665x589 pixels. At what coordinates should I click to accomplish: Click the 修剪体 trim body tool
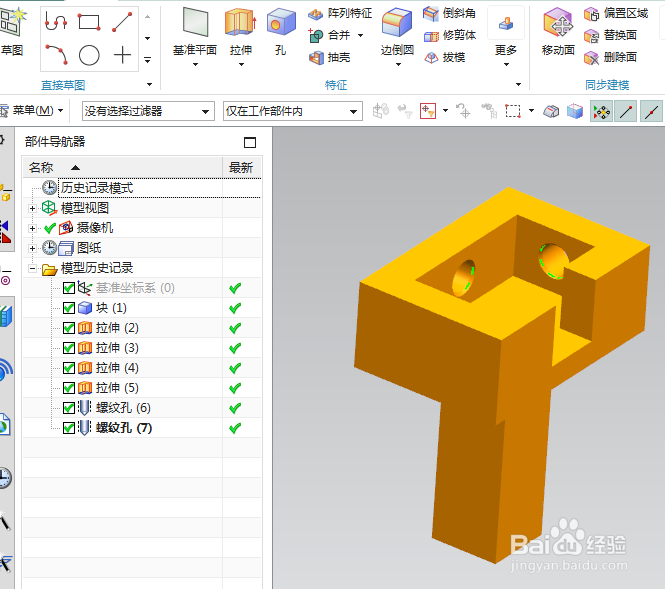tap(450, 36)
